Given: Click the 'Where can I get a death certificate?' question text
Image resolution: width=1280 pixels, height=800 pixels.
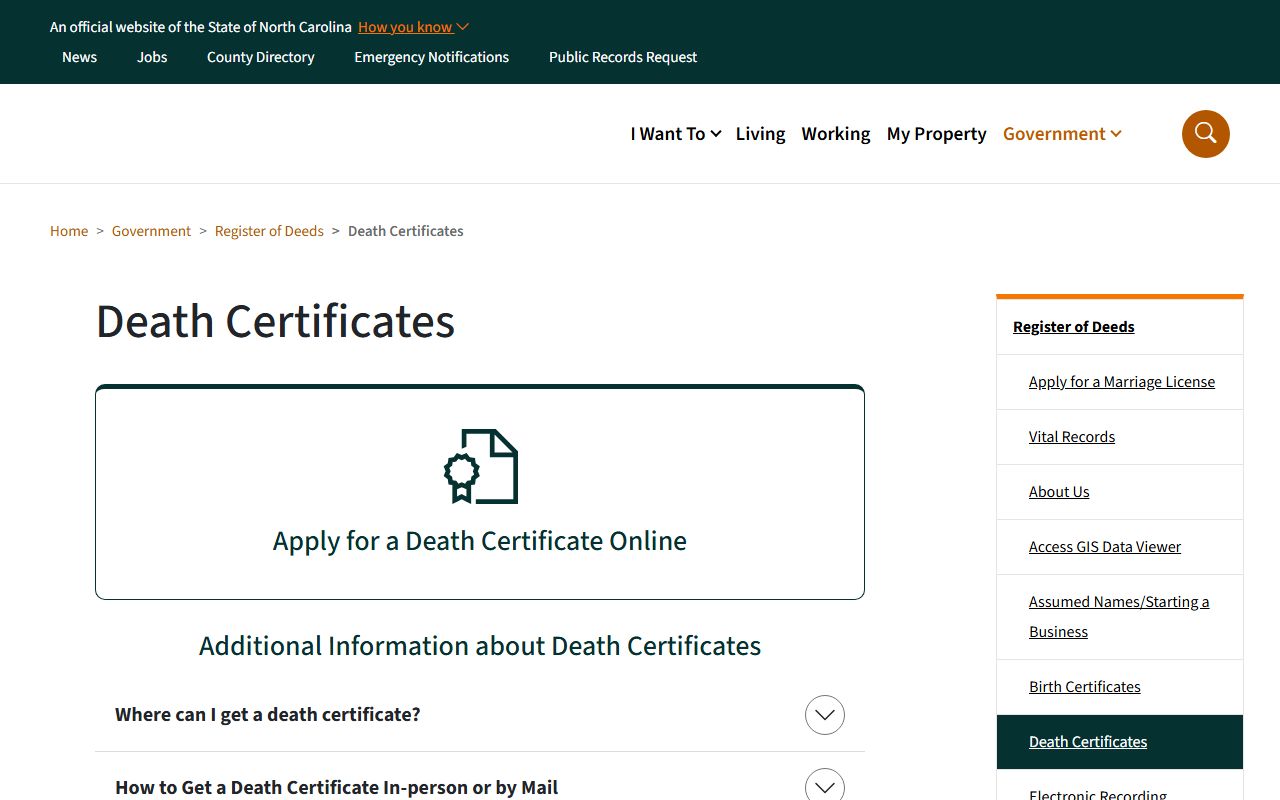Looking at the screenshot, I should pyautogui.click(x=268, y=715).
